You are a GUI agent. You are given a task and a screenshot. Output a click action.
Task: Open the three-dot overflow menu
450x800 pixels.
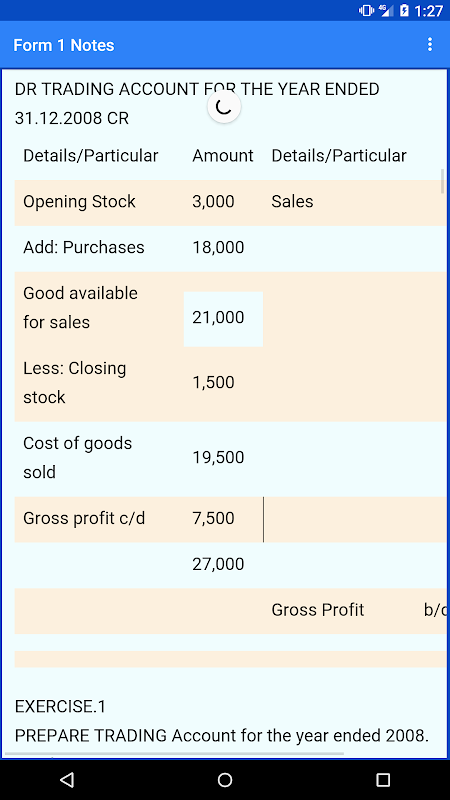pos(430,45)
